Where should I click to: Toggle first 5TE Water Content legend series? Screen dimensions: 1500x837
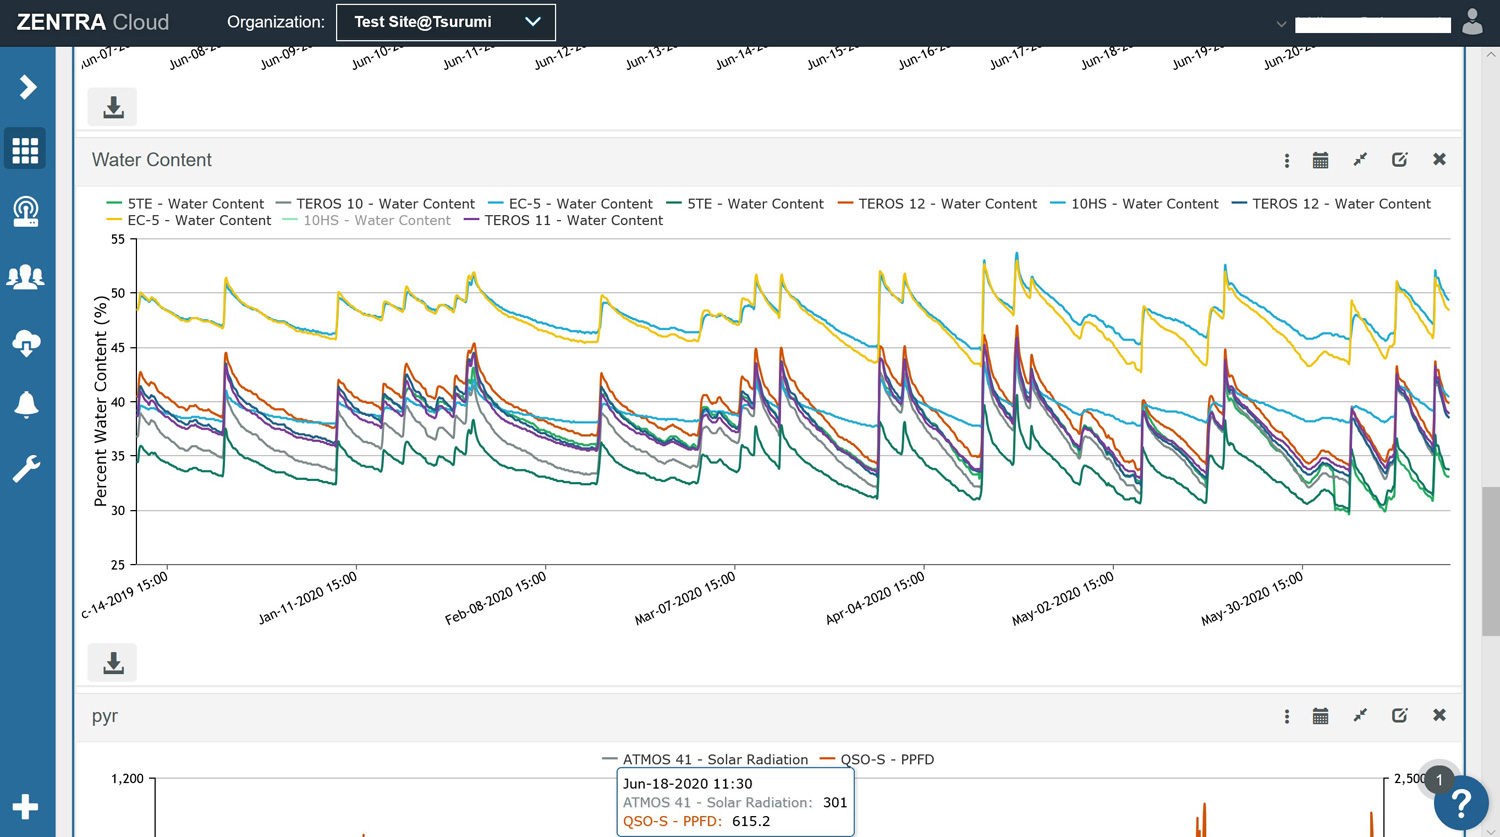(185, 204)
